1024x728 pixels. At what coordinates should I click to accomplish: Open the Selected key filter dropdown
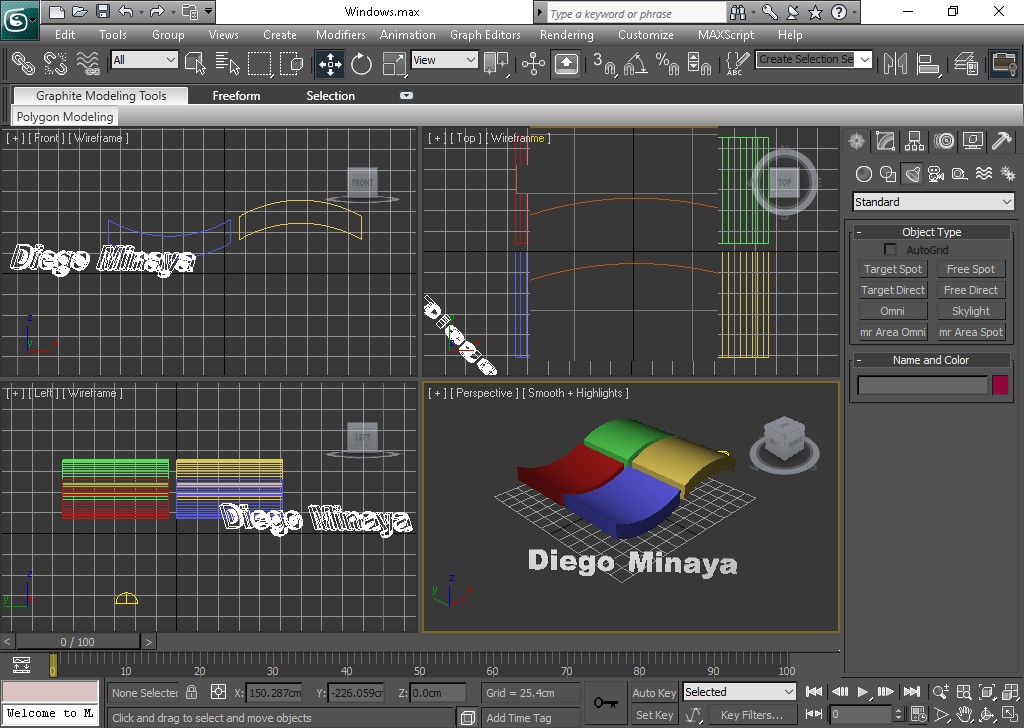[x=739, y=691]
